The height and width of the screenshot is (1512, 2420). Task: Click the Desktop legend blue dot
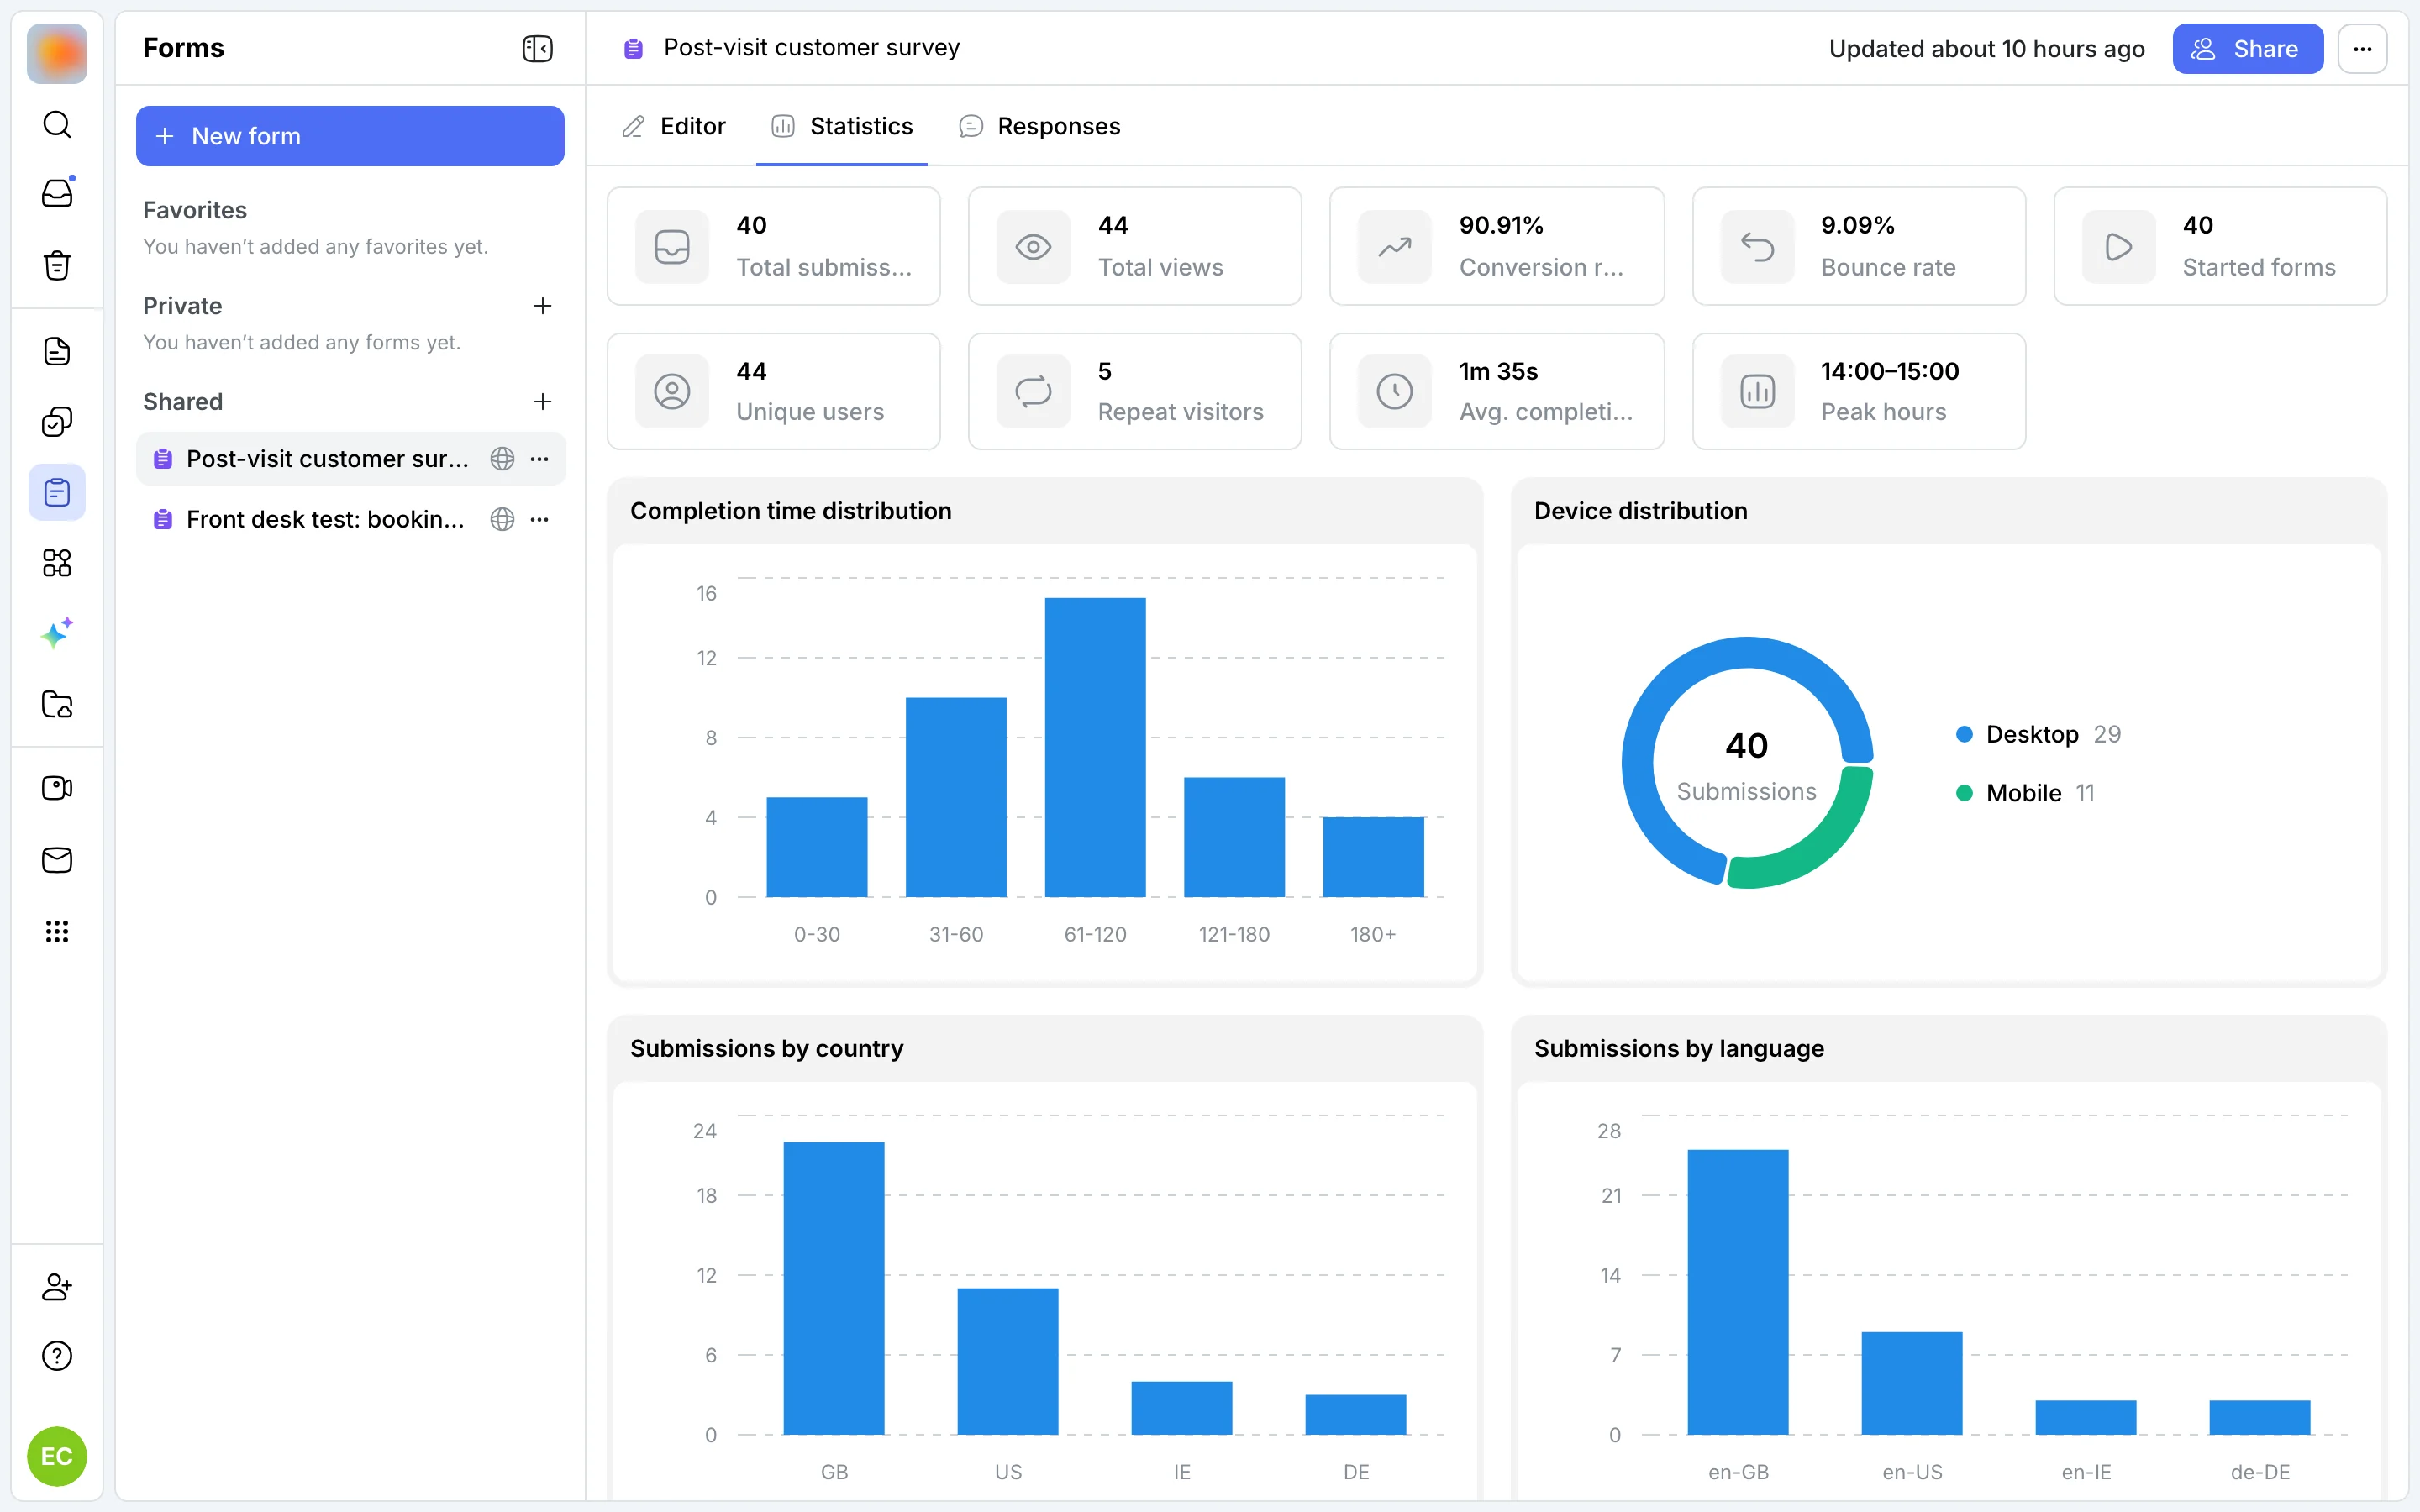click(1964, 734)
